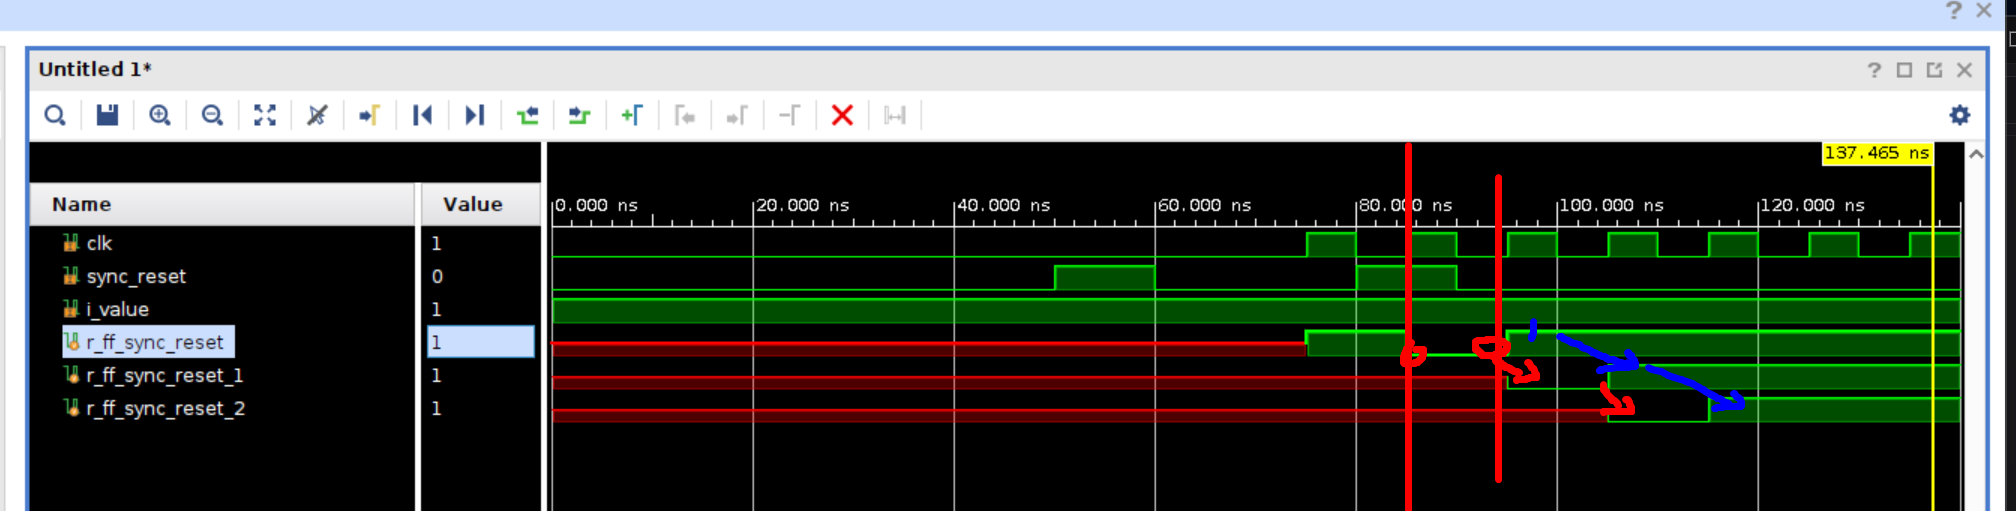The image size is (2016, 511).
Task: Open waveform settings with the gear icon
Action: tap(1960, 115)
